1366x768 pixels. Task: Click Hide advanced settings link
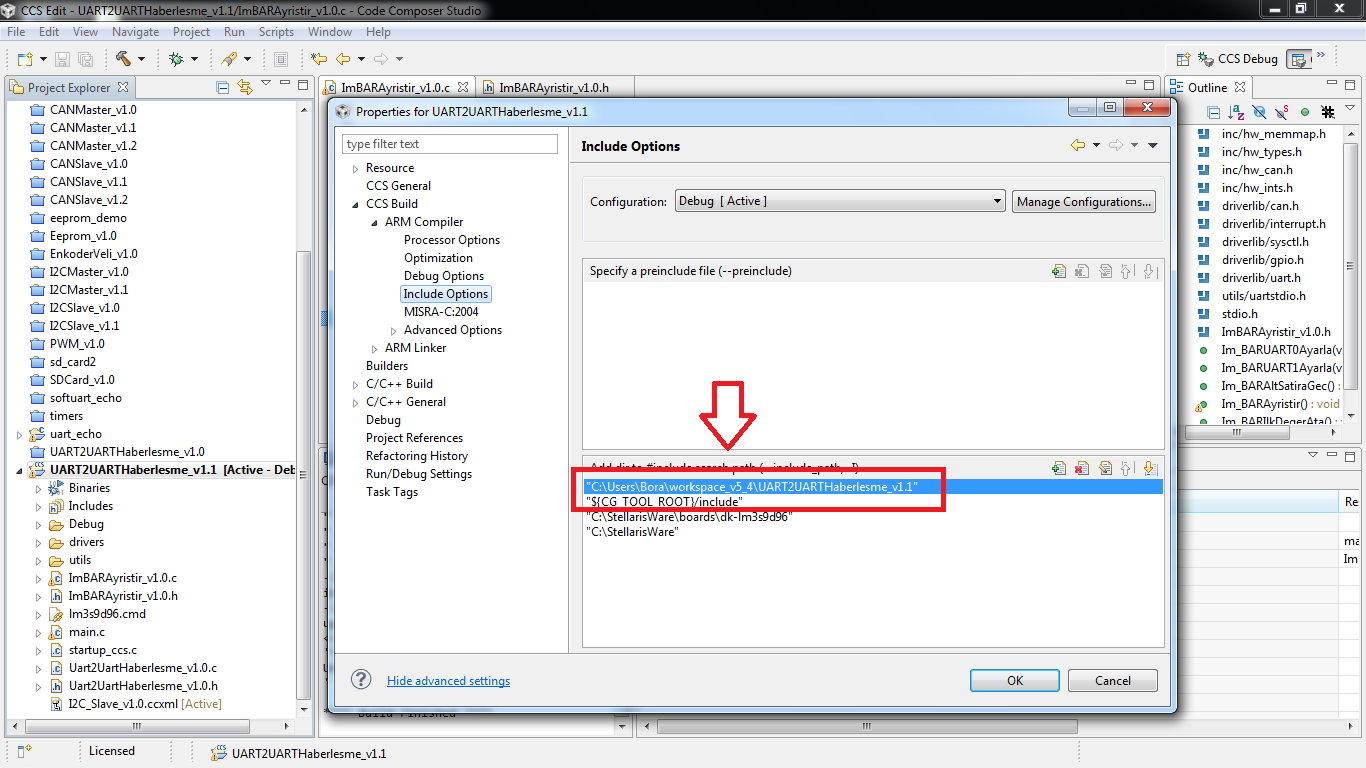pyautogui.click(x=448, y=681)
